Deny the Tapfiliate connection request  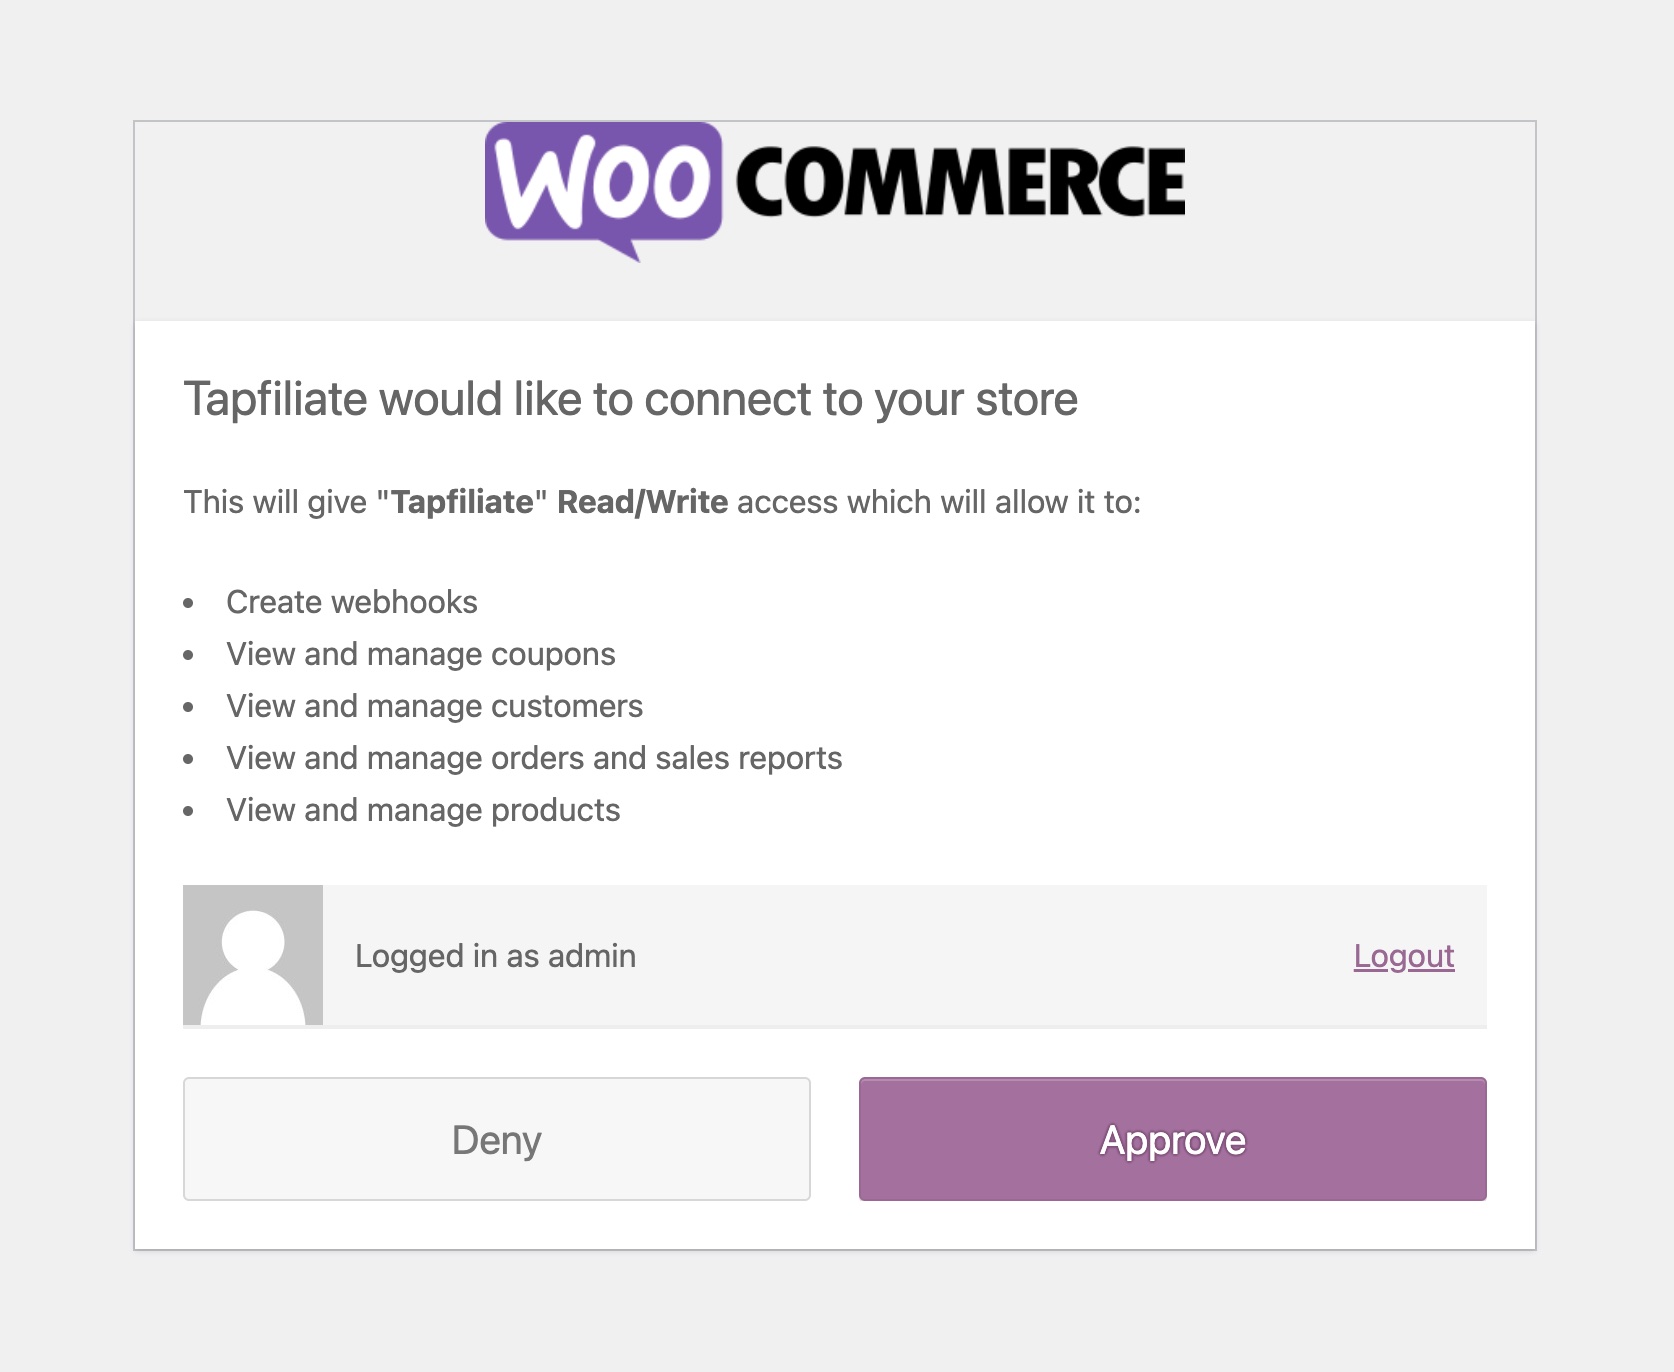(x=496, y=1139)
